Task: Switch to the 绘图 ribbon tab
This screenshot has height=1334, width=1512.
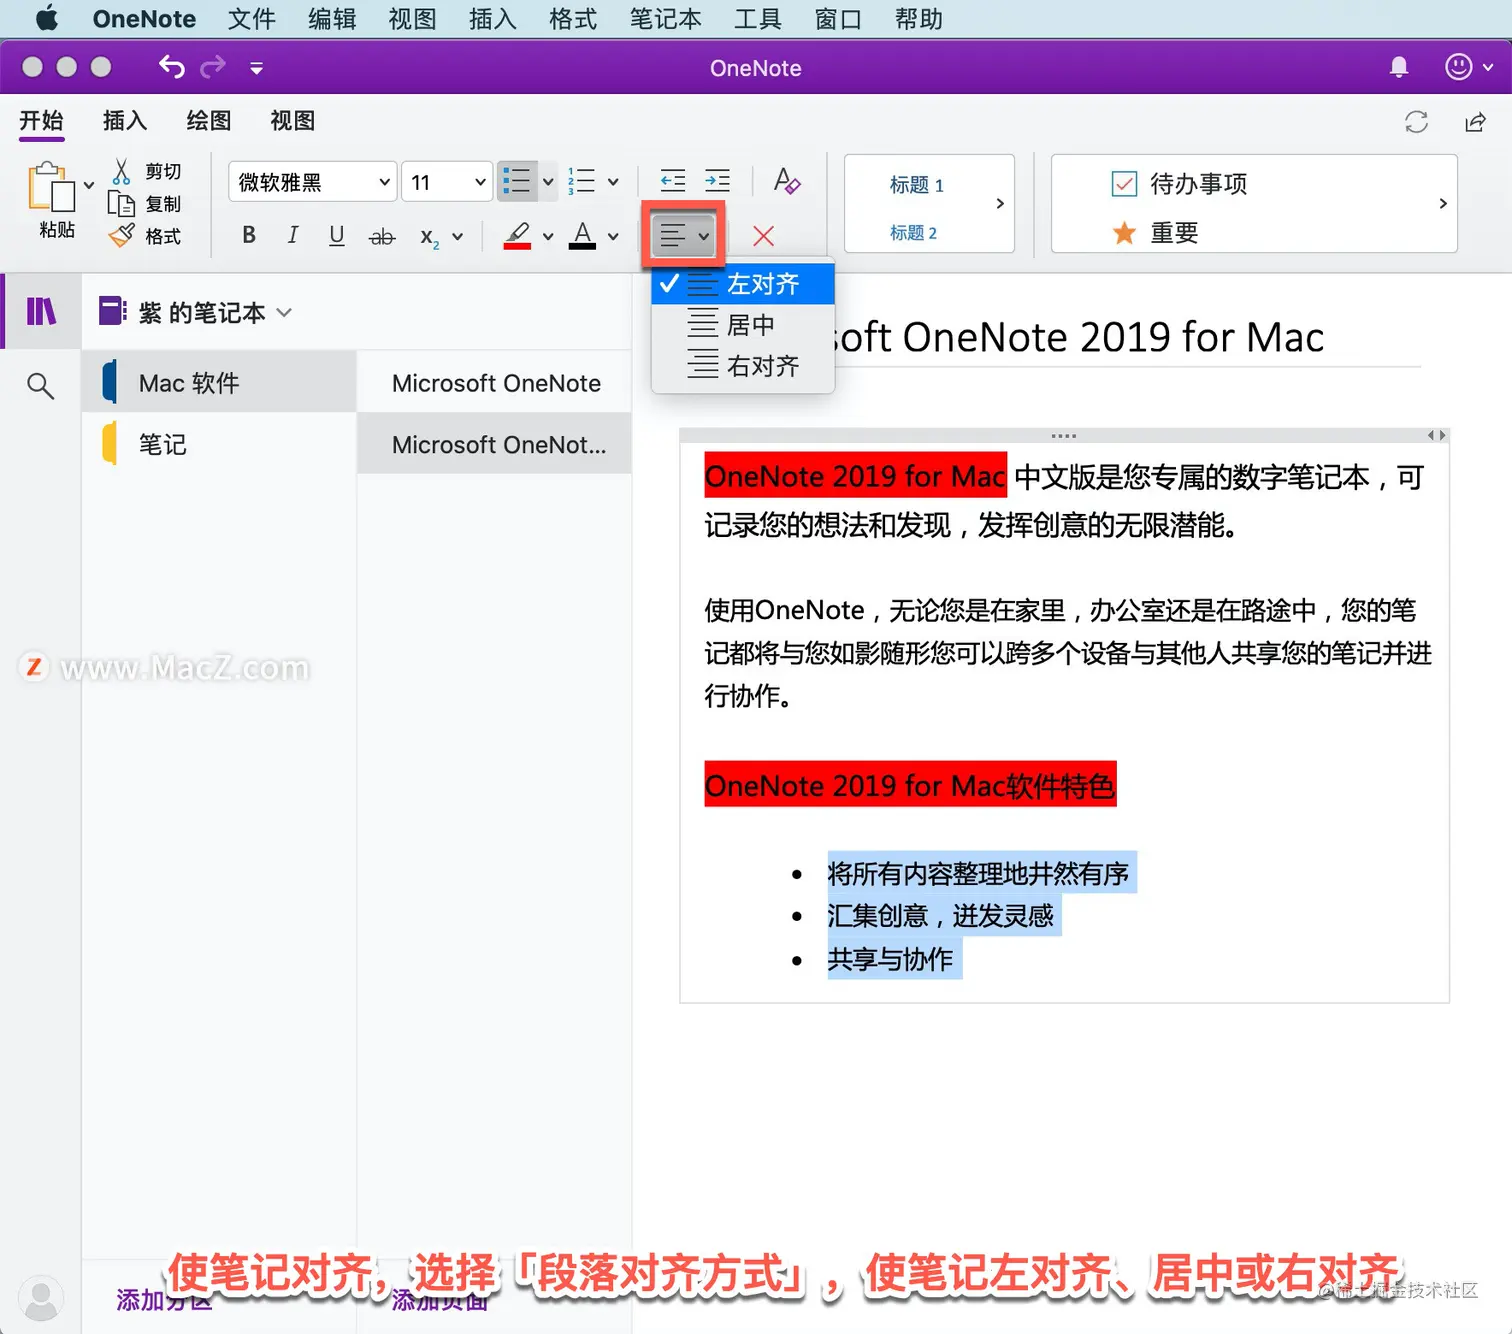Action: click(x=209, y=121)
